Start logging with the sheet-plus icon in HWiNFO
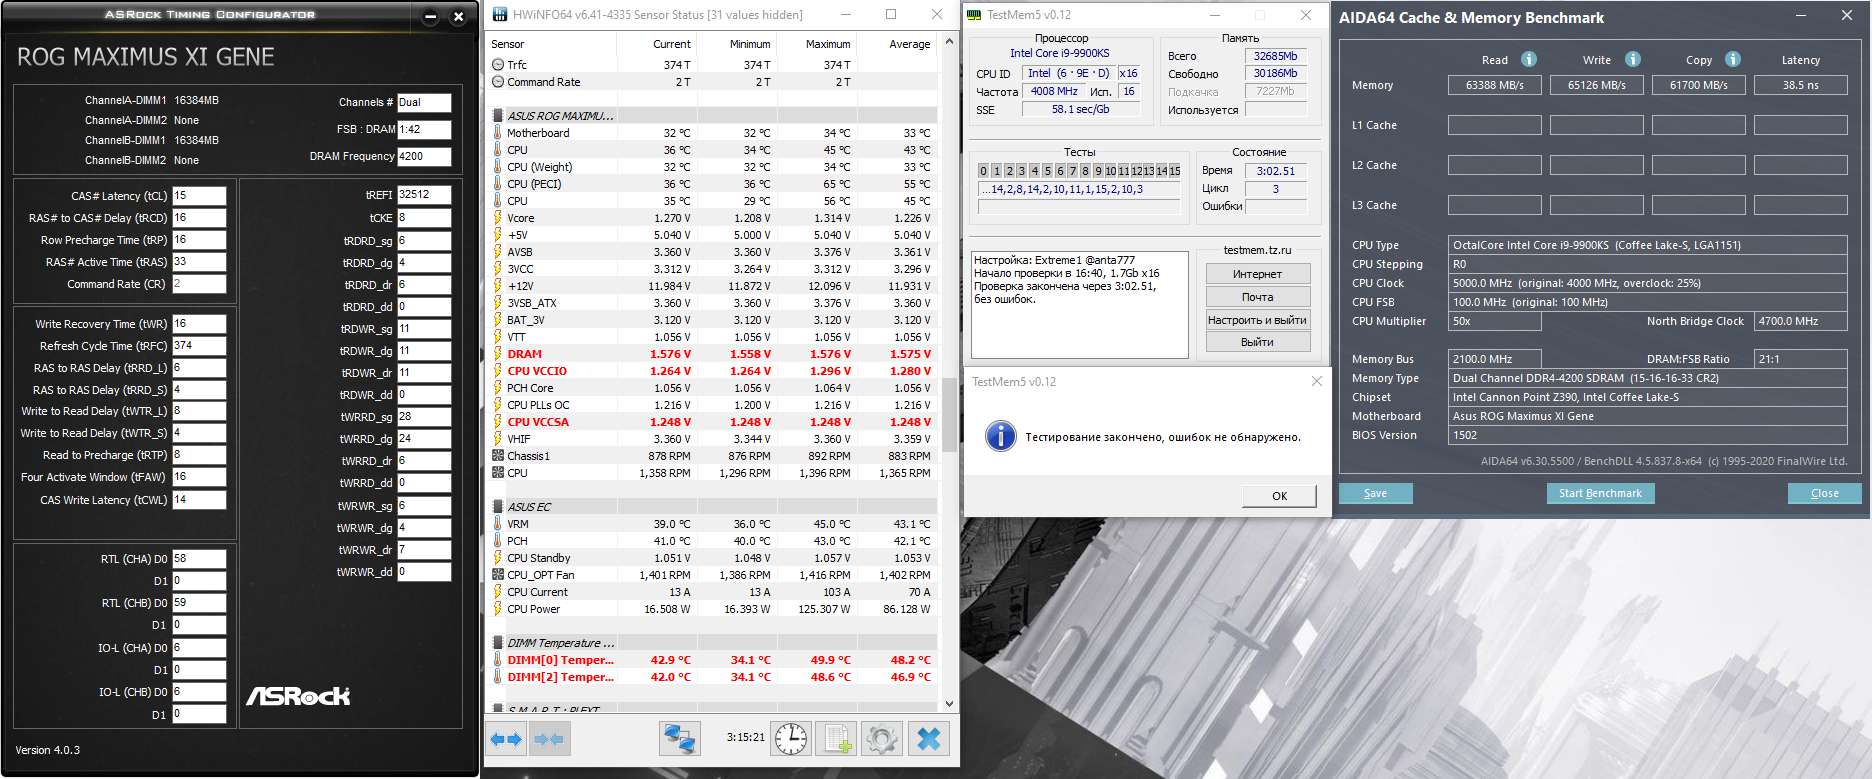The width and height of the screenshot is (1872, 779). (x=836, y=739)
